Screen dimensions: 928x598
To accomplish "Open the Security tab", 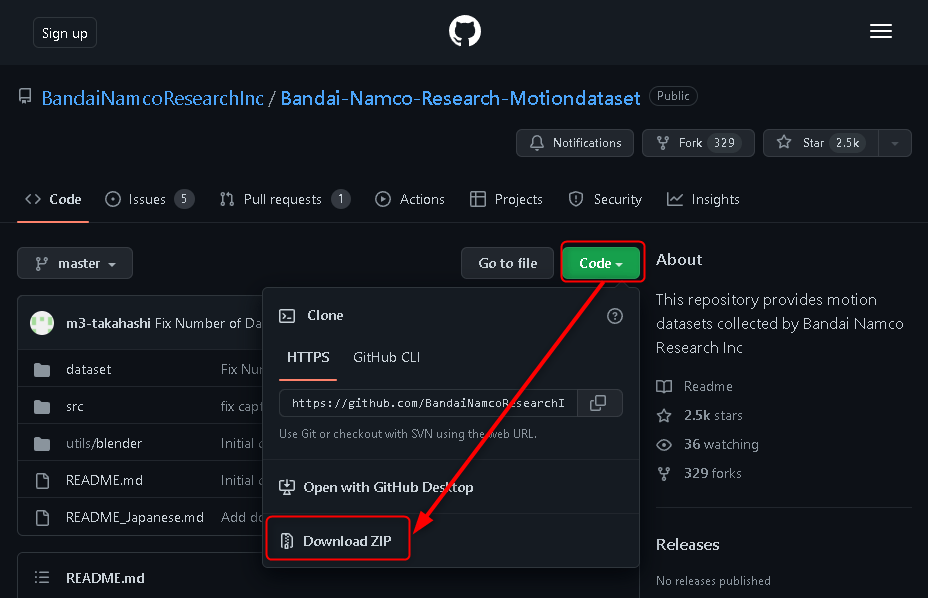I will [x=605, y=200].
